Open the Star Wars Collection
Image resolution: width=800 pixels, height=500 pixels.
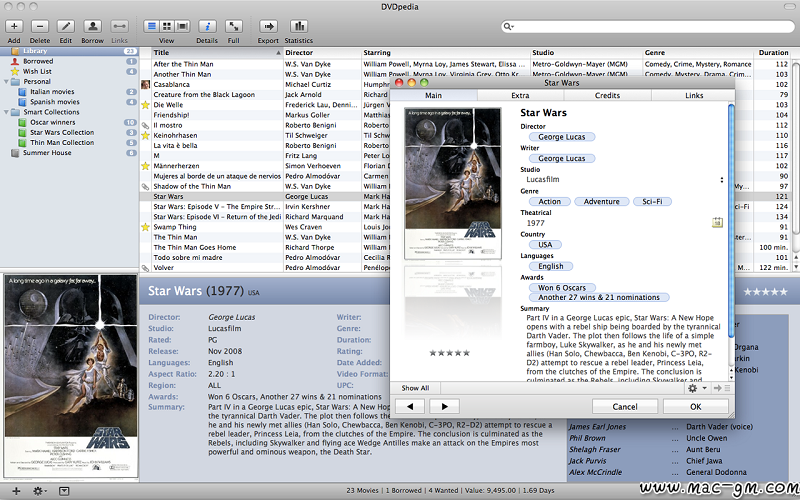pos(69,133)
